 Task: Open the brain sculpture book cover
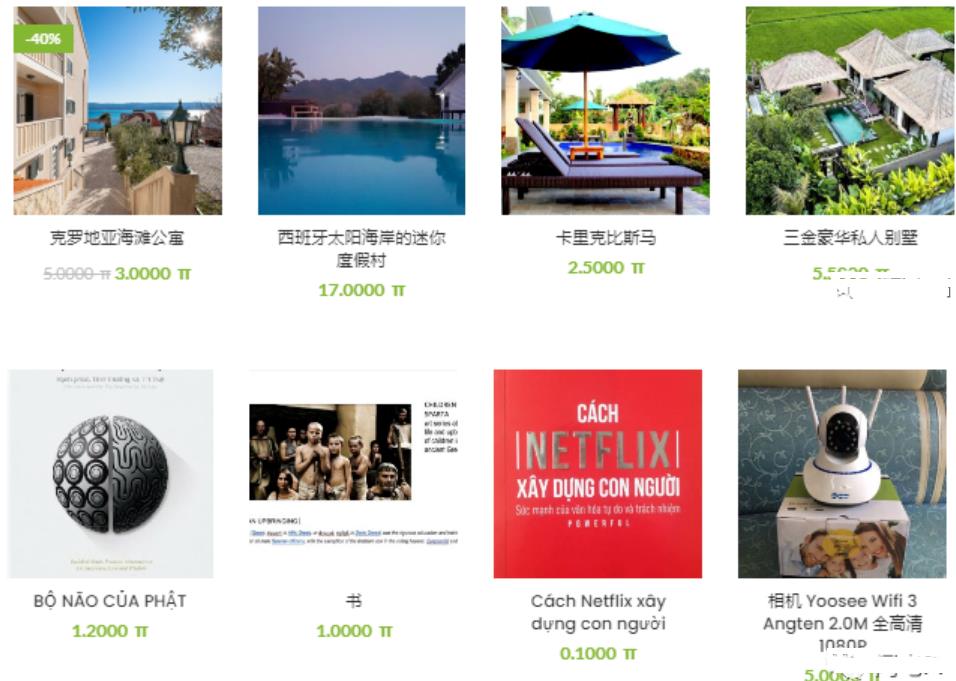(111, 473)
